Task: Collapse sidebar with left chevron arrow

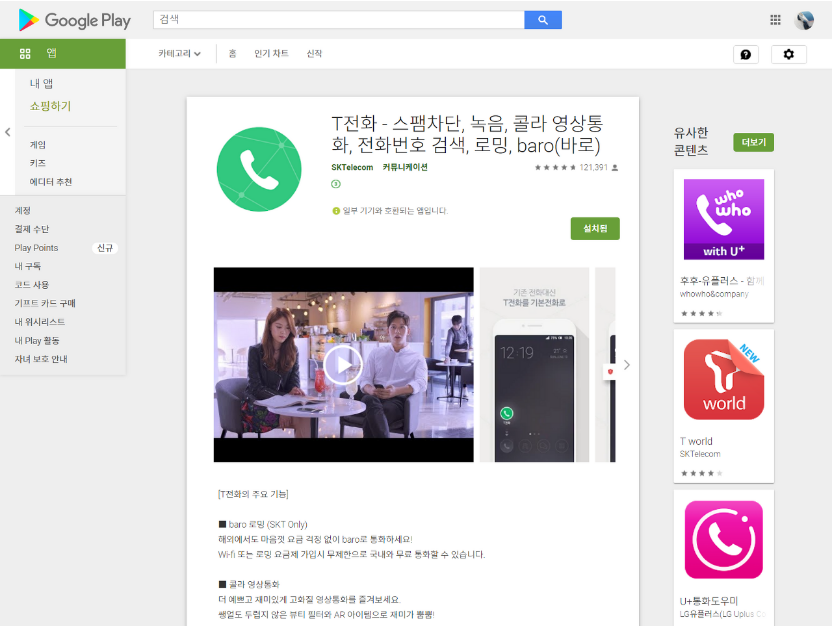Action: point(7,132)
